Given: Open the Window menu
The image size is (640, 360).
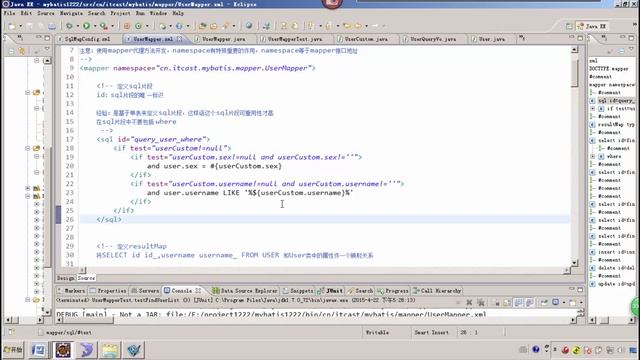Looking at the screenshot, I should tap(158, 13).
